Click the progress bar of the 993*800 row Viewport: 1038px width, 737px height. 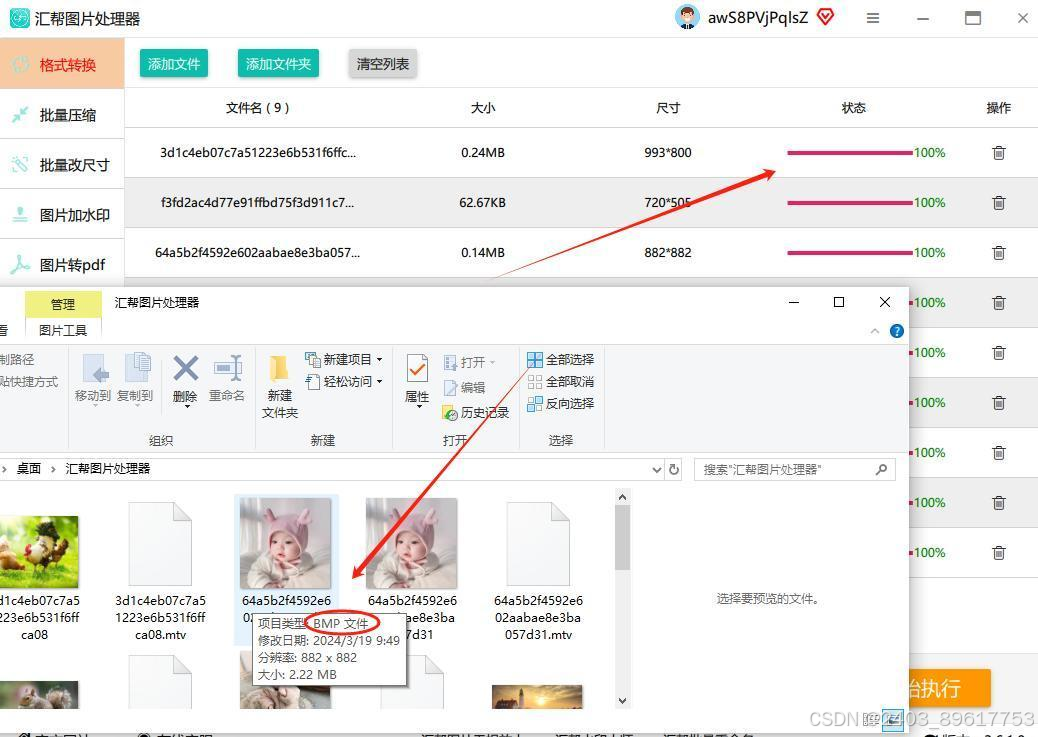click(849, 152)
